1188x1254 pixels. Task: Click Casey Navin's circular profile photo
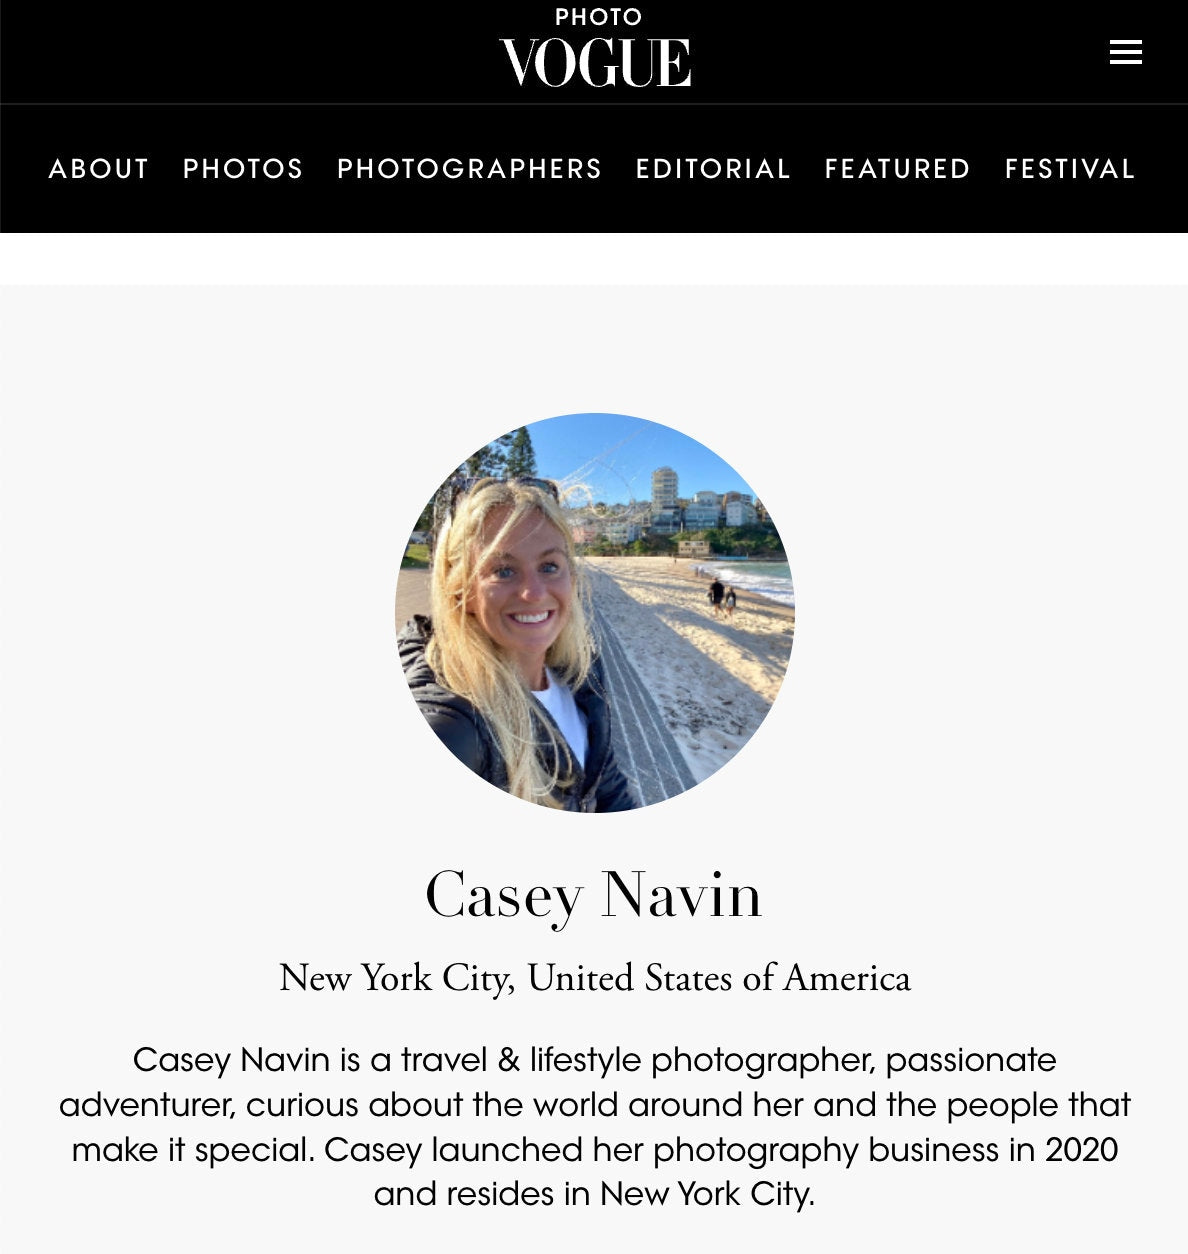(594, 612)
